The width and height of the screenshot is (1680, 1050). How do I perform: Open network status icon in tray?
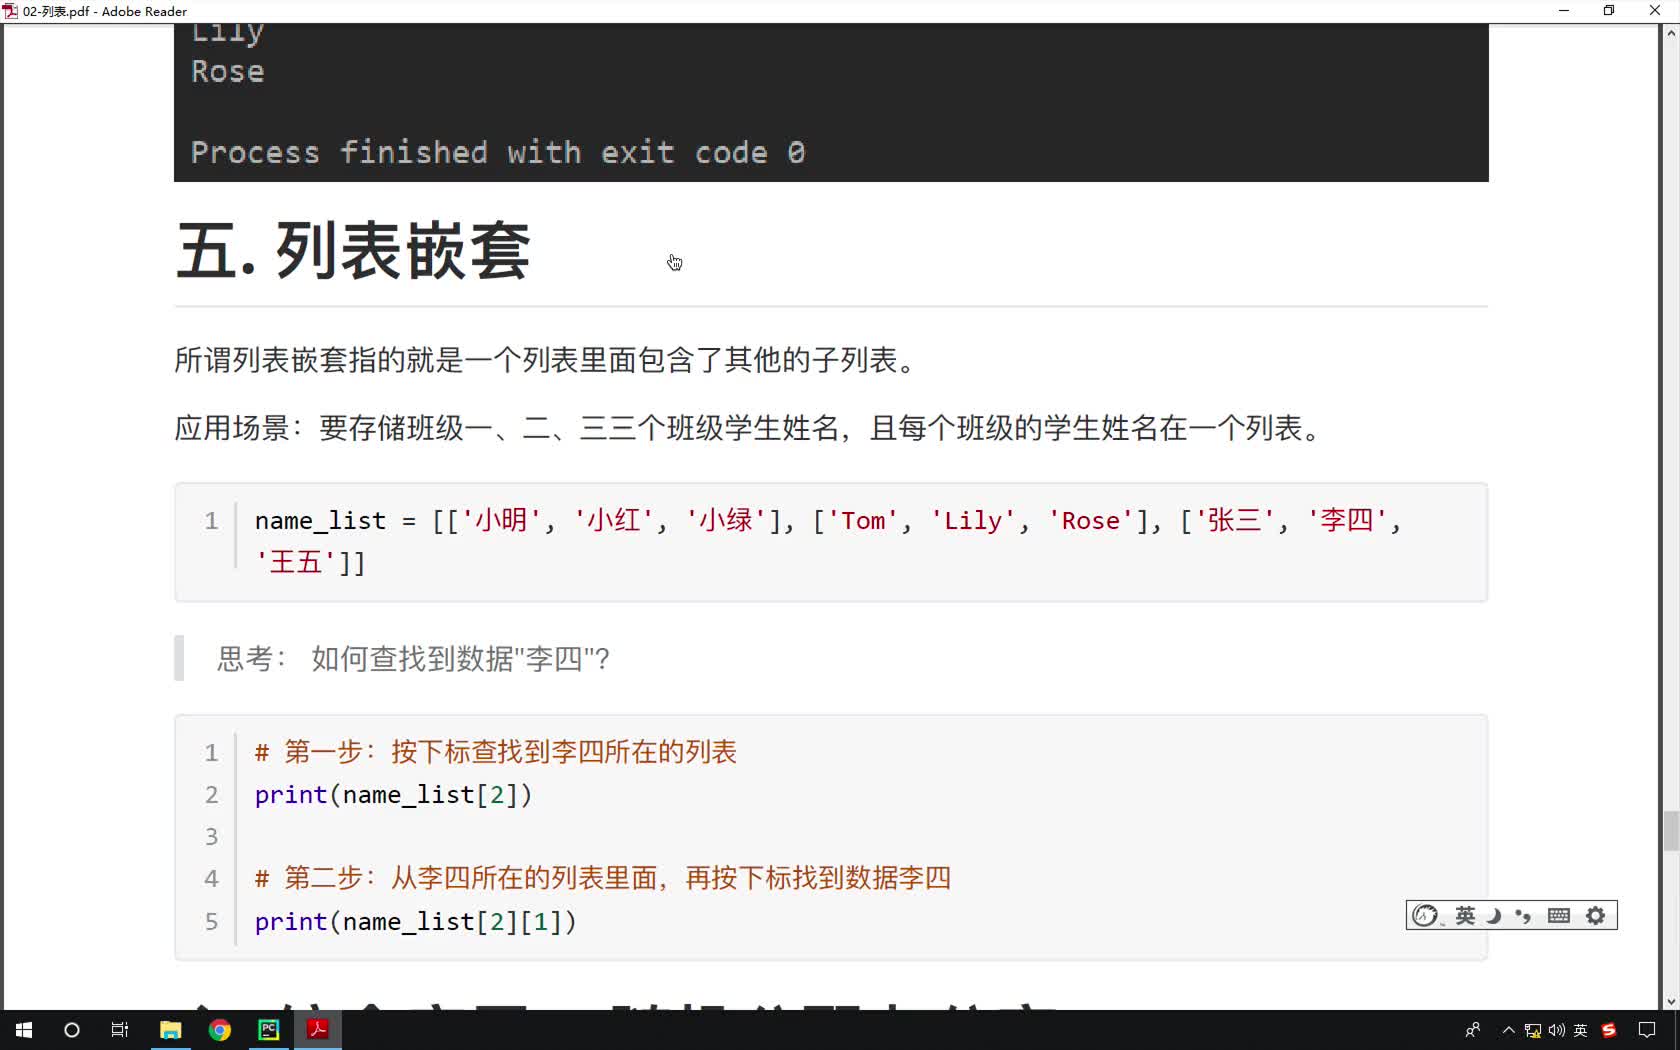point(1533,1030)
